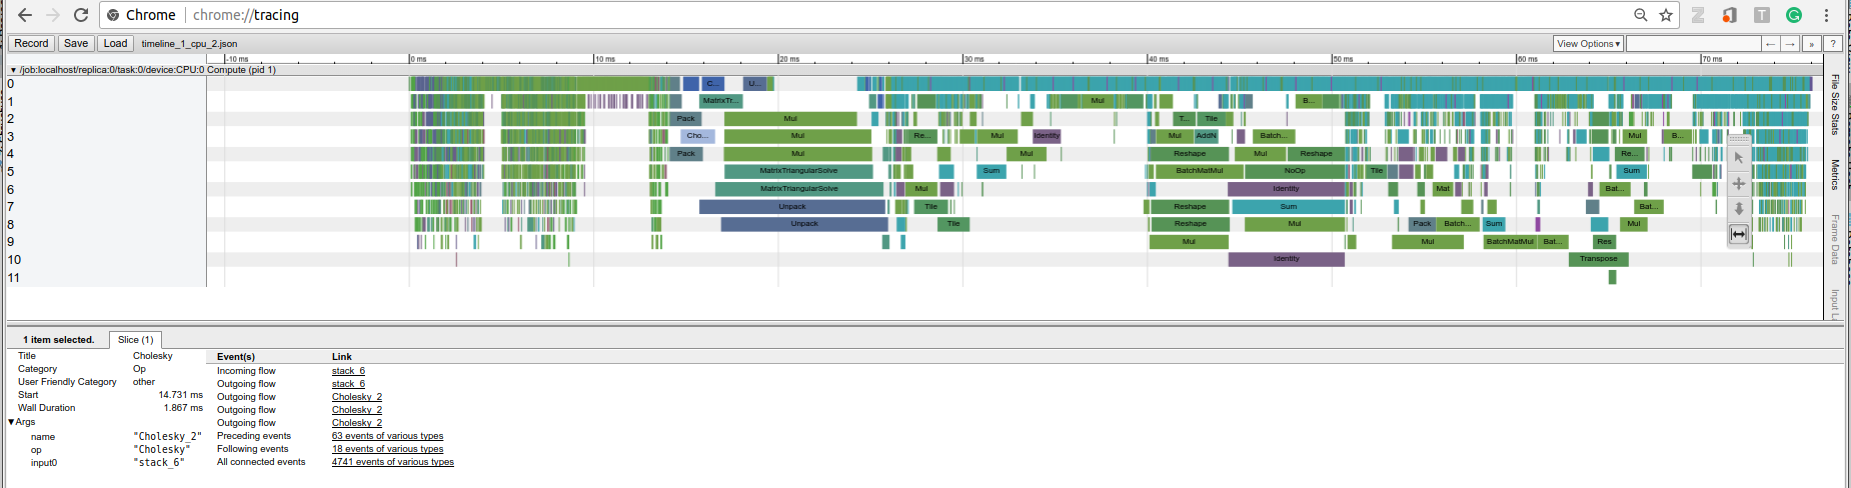1851x488 pixels.
Task: Select the AddN slice on thread 3
Action: [1206, 136]
